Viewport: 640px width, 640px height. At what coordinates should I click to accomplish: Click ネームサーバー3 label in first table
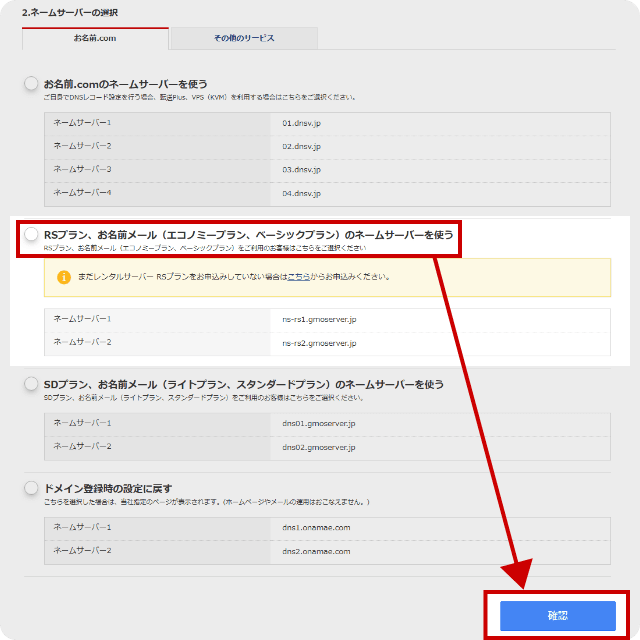(x=82, y=169)
